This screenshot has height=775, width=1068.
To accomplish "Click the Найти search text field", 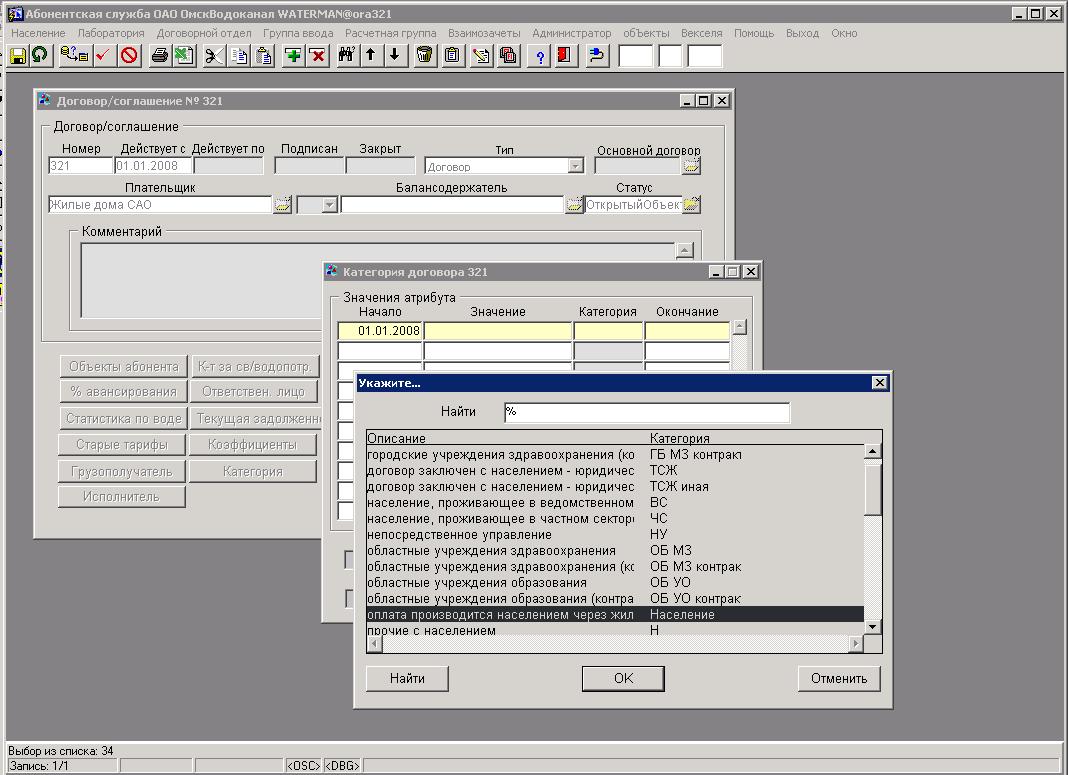I will click(646, 412).
